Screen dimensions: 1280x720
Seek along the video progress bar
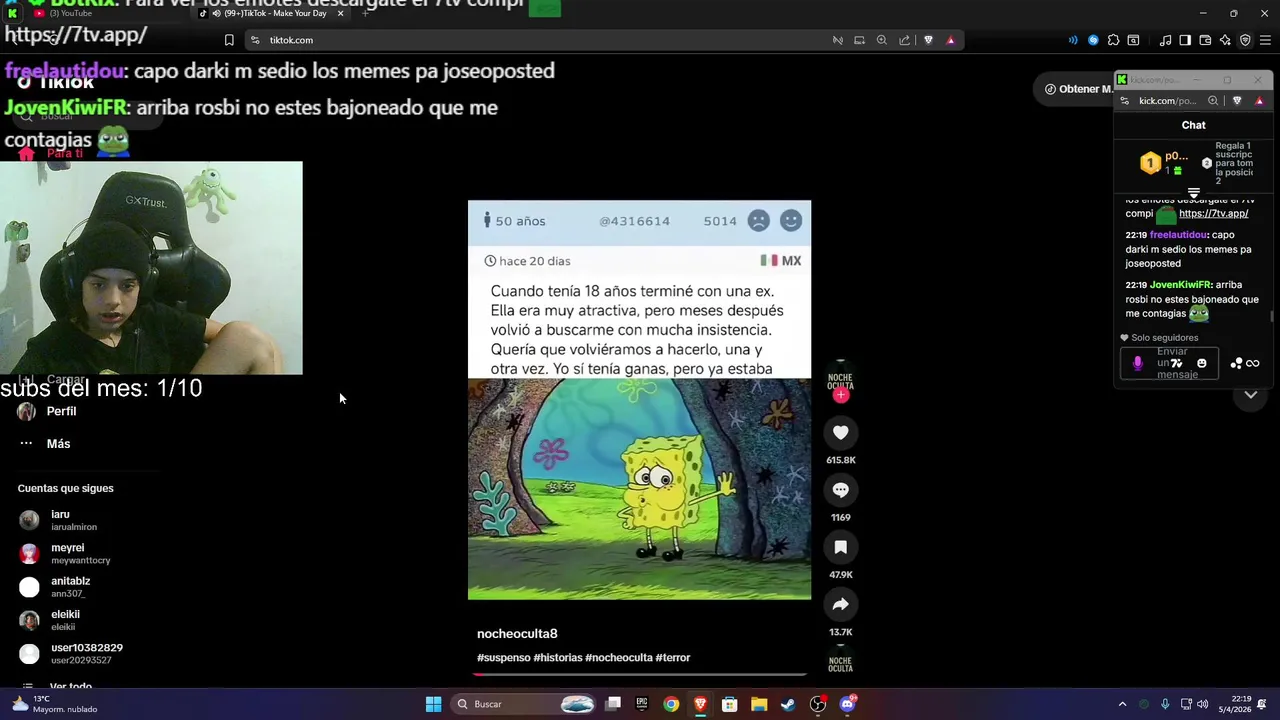tap(640, 674)
